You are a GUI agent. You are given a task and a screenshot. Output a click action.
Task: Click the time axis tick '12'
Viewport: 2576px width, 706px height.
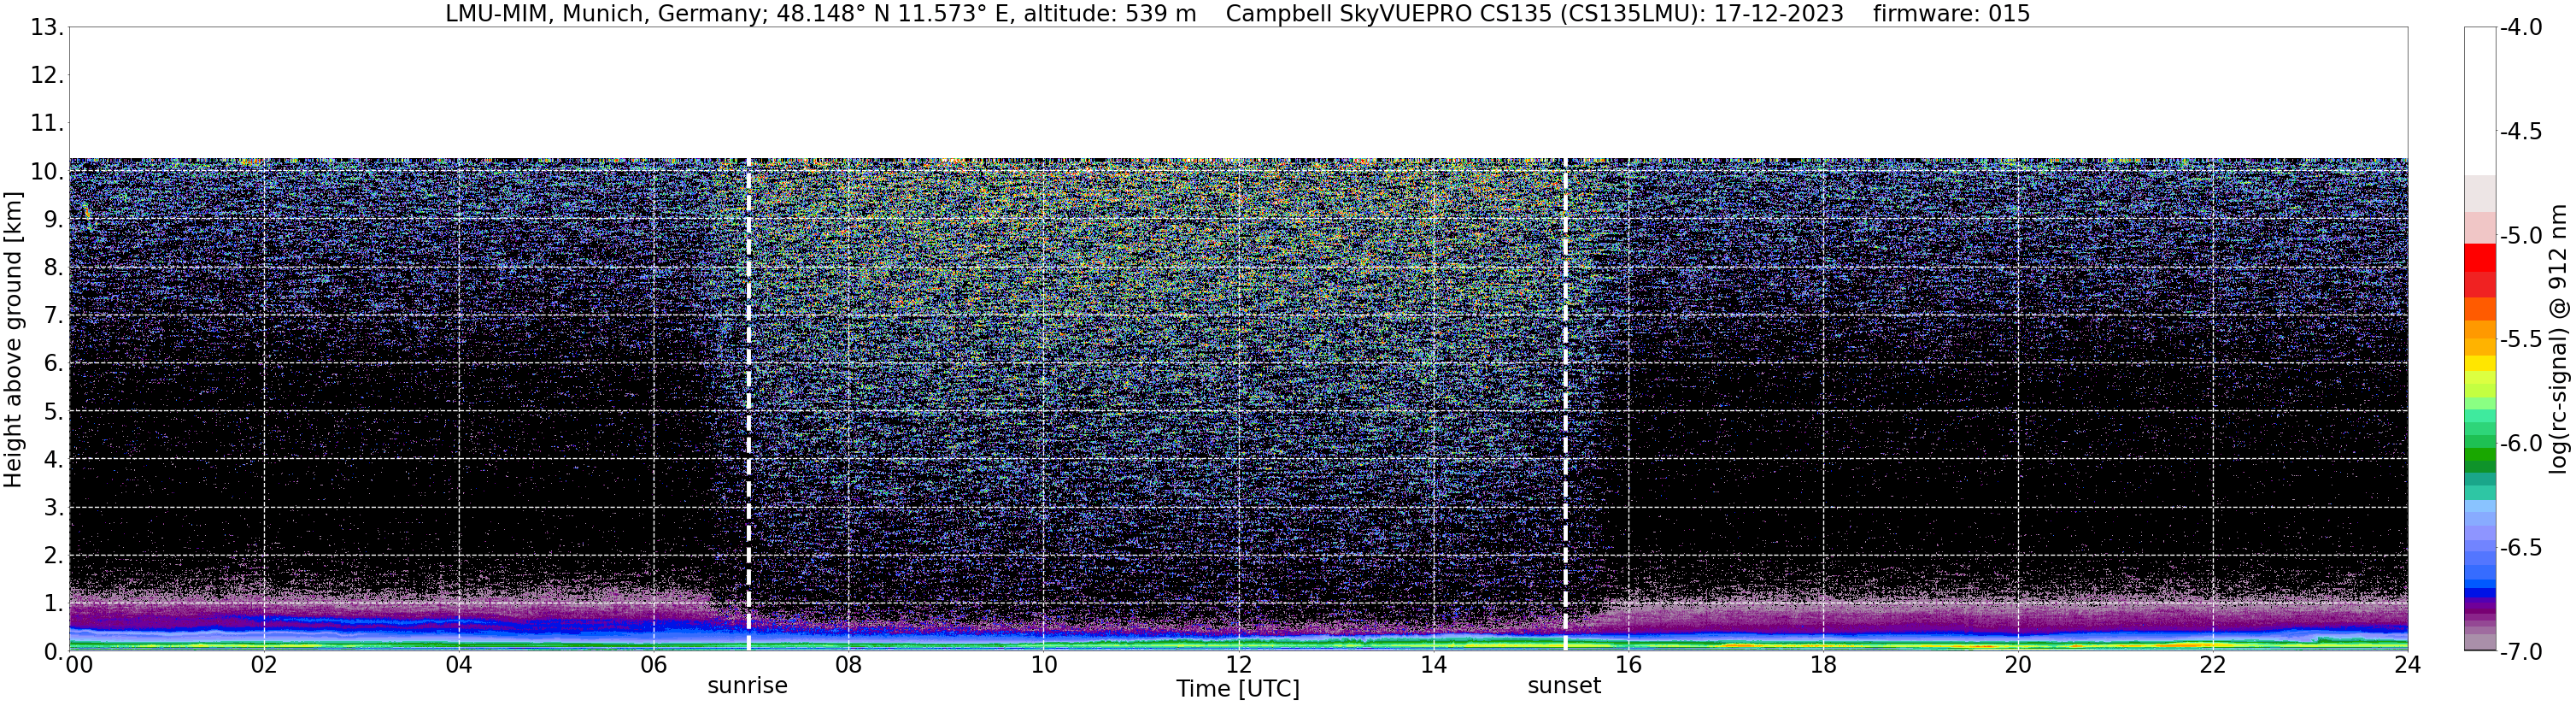[1238, 665]
